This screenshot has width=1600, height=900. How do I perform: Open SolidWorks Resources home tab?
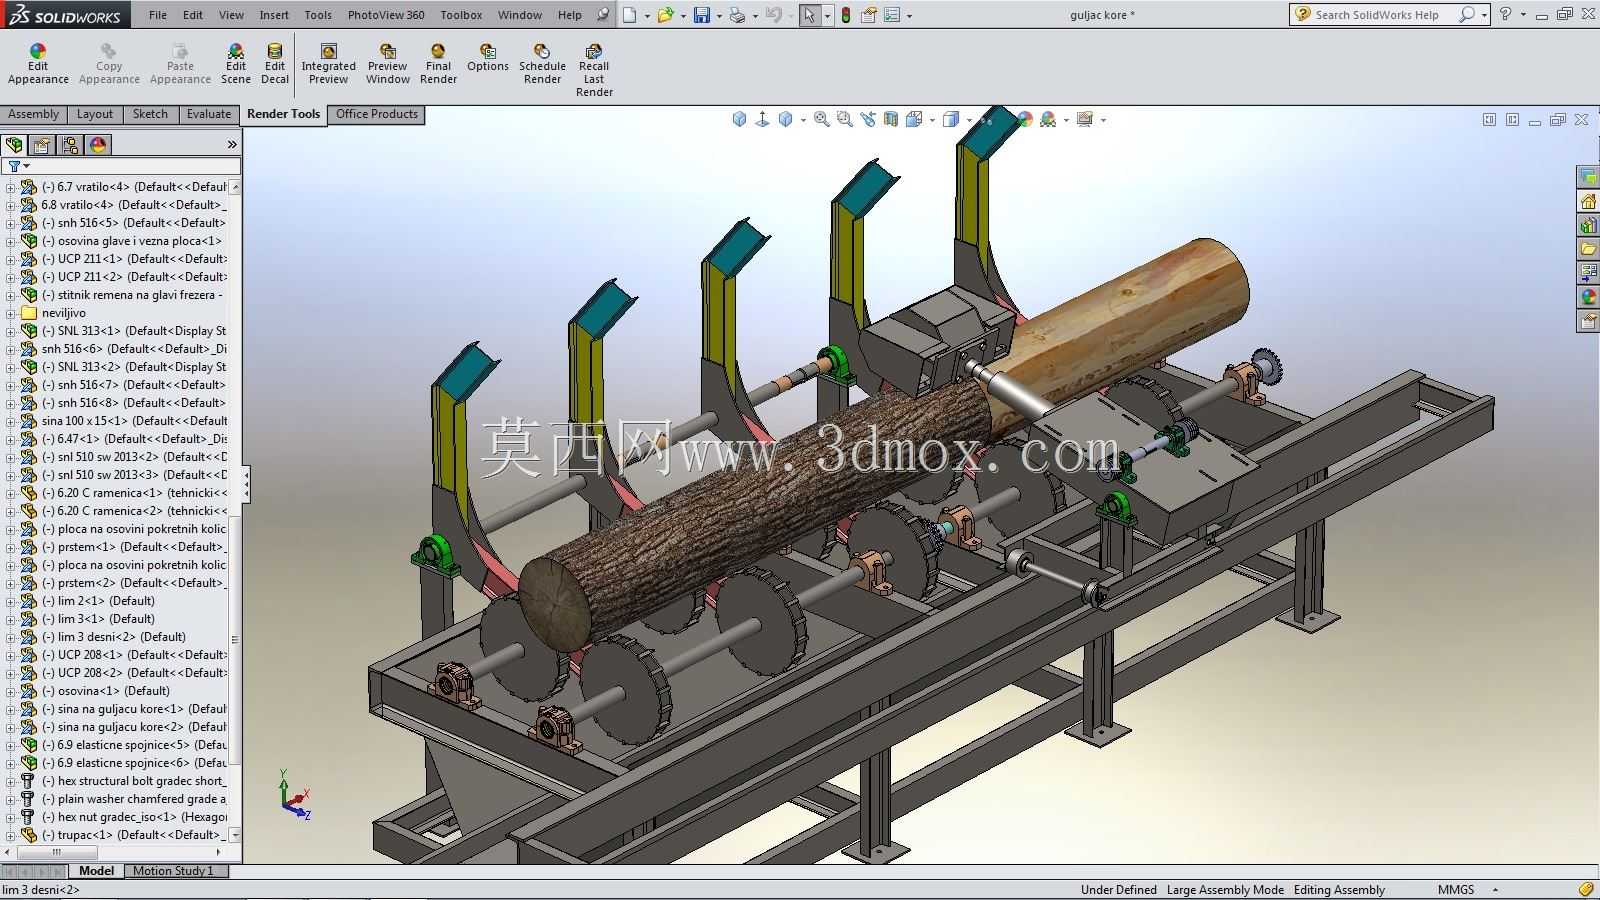click(1588, 201)
